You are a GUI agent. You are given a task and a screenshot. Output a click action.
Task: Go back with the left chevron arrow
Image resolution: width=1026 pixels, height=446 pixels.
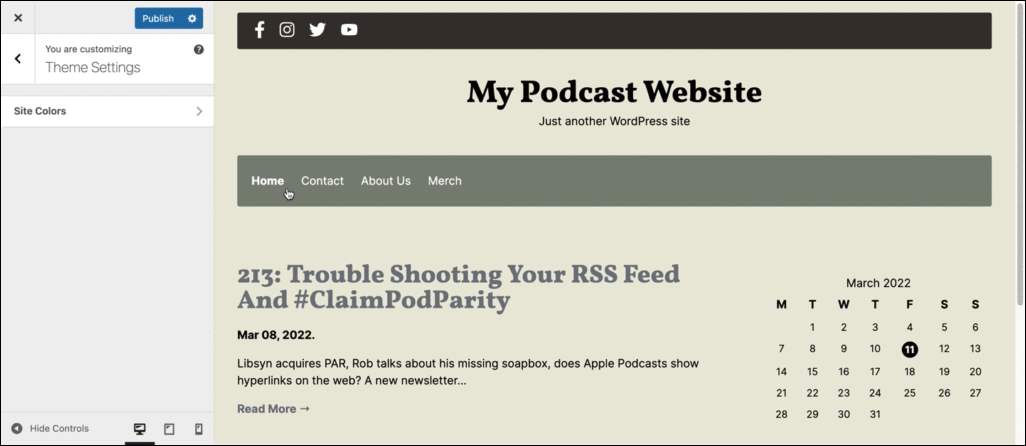click(18, 59)
